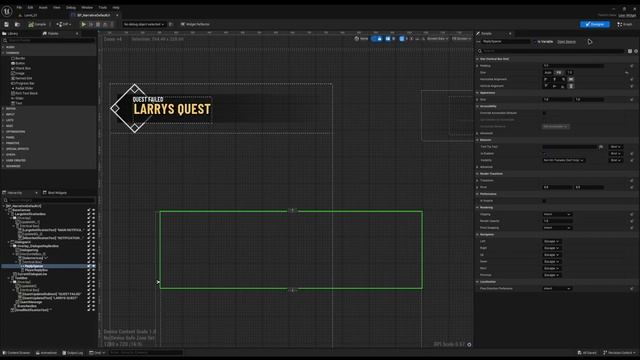Select the diamond quest icon image in canvas
640x360 pixels.
coord(135,108)
